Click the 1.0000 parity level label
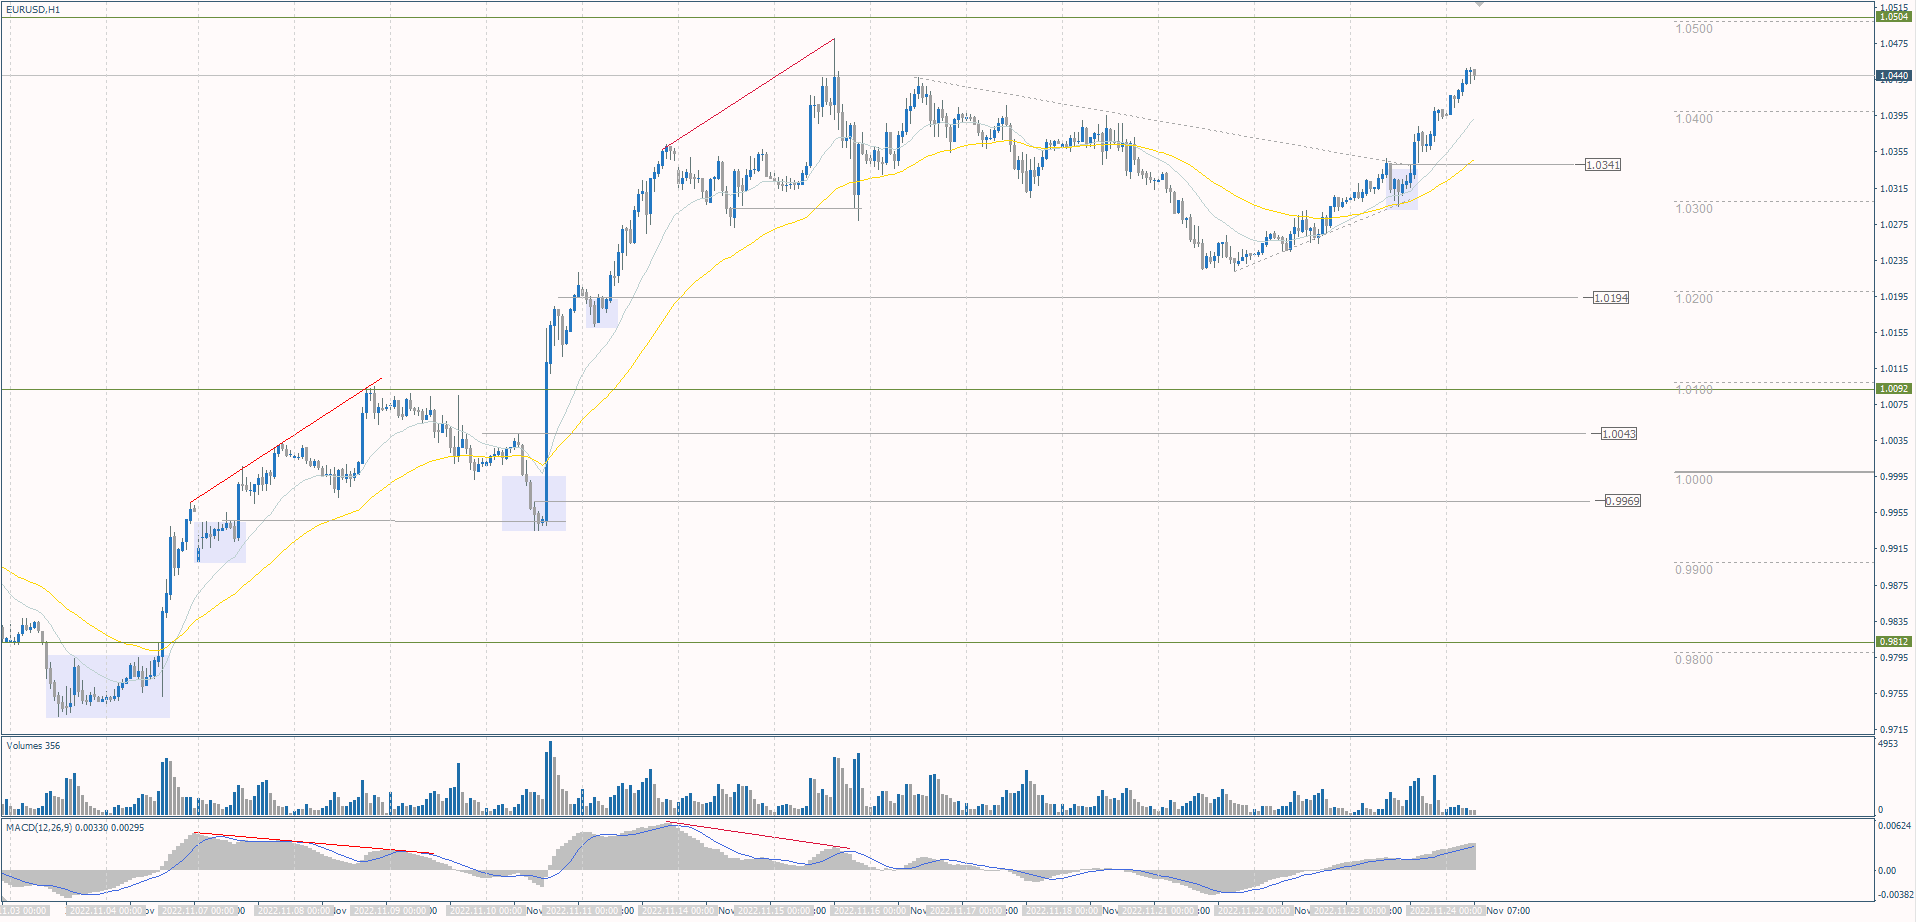This screenshot has width=1916, height=922. coord(1694,480)
